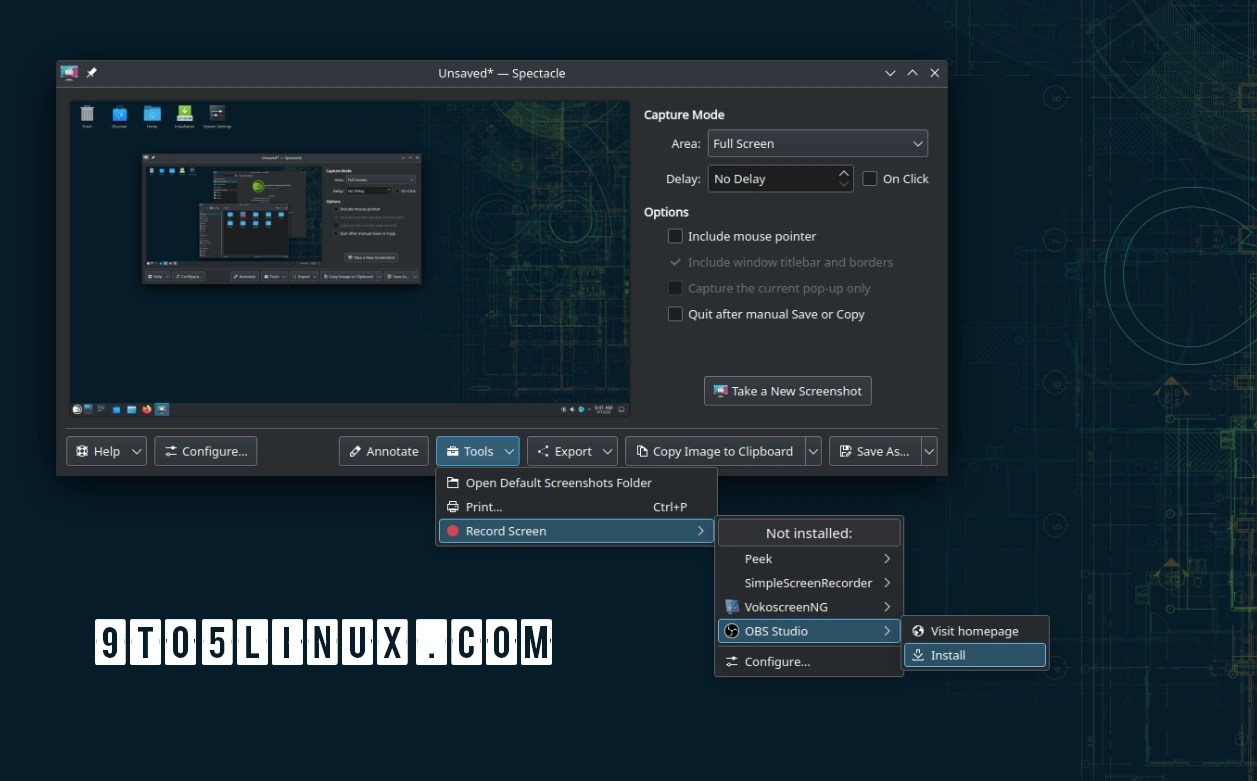The height and width of the screenshot is (781, 1257).
Task: Click the globe icon beside Visit homepage
Action: 918,631
